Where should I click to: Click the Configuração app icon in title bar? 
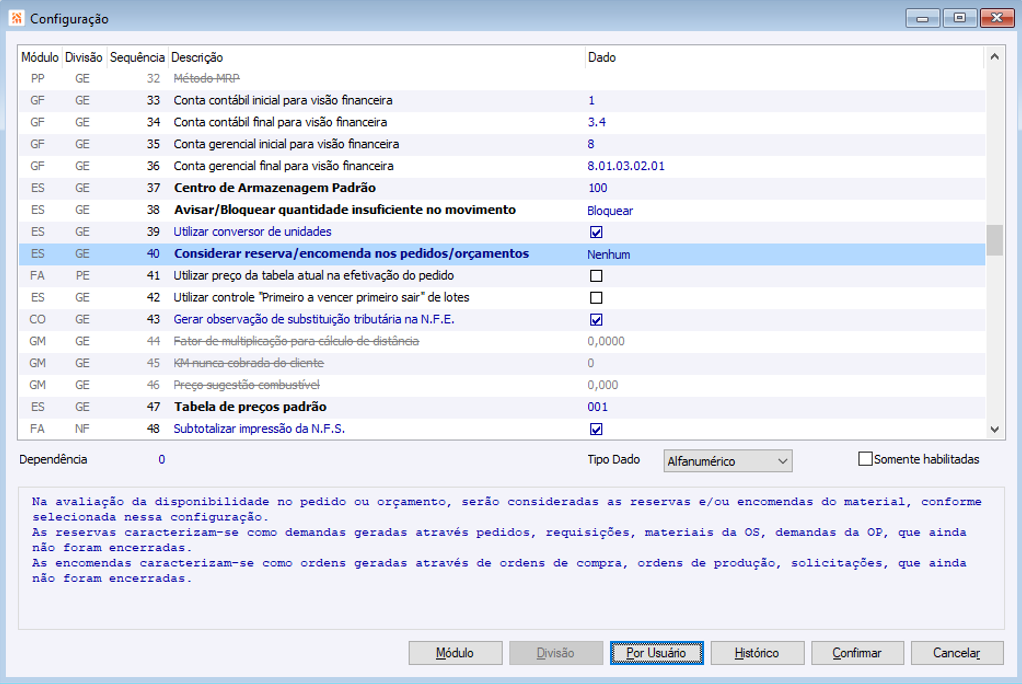click(x=16, y=18)
